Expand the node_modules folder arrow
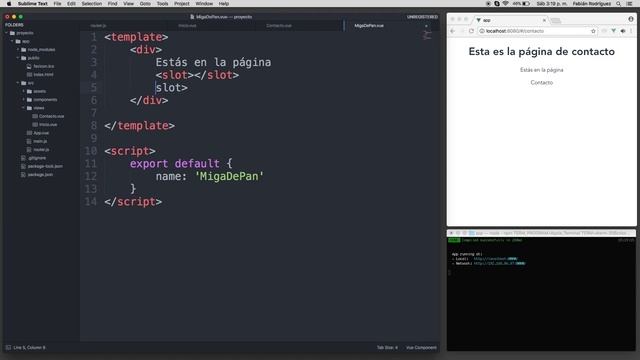The image size is (640, 360). [18, 50]
